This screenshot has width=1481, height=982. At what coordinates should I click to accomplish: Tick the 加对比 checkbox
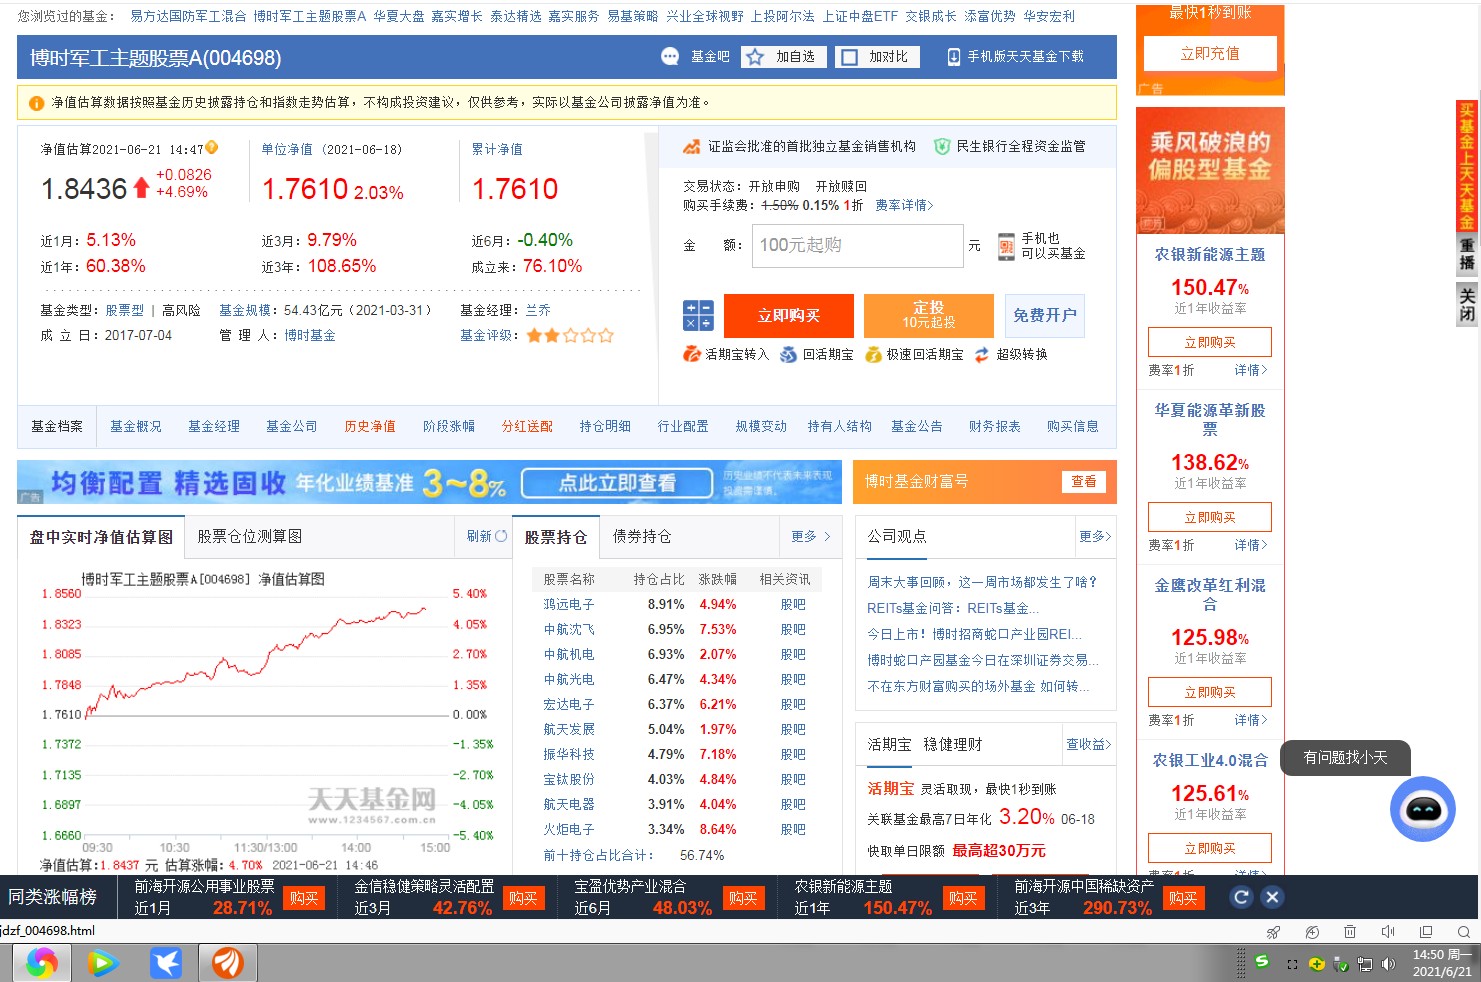click(849, 57)
